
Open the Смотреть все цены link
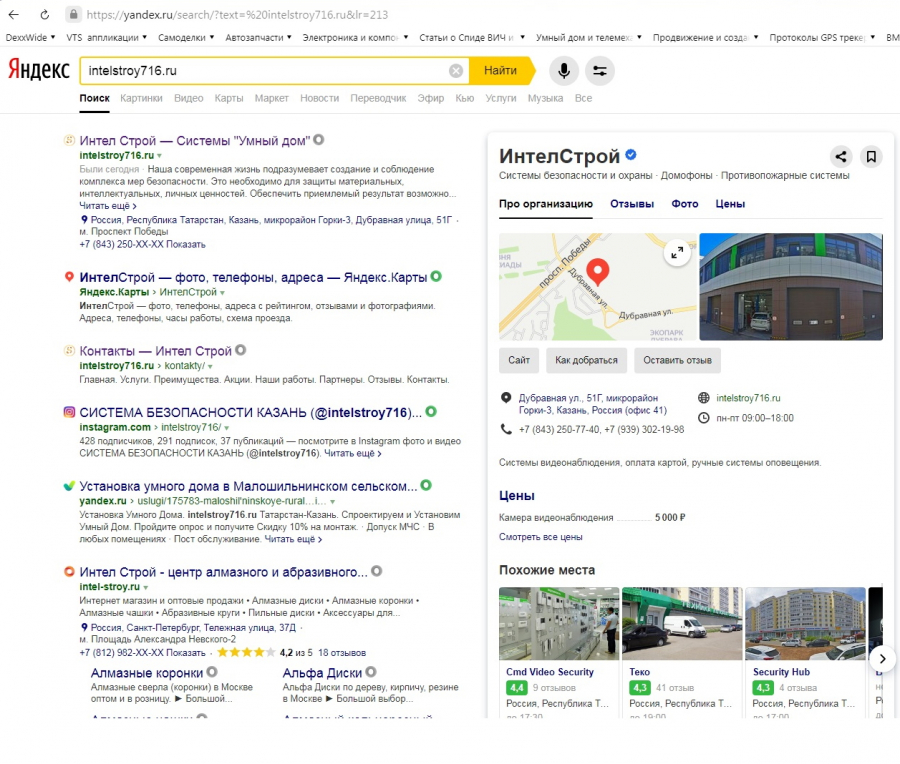coord(541,537)
